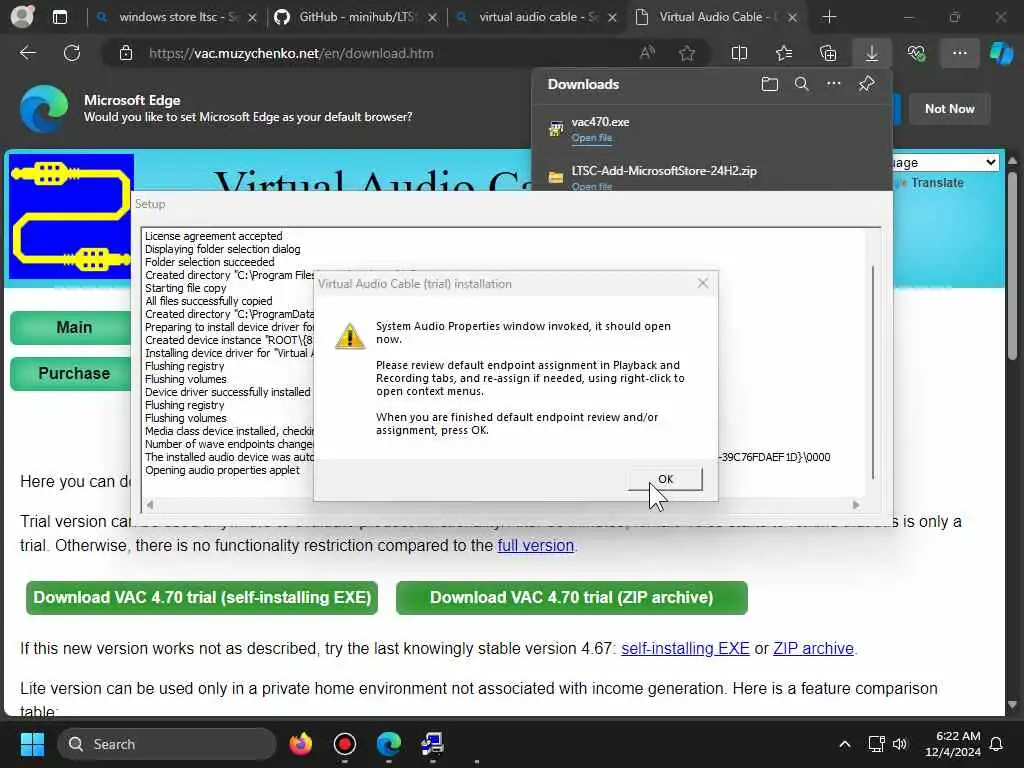Open a new browser tab
This screenshot has width=1024, height=768.
click(829, 17)
